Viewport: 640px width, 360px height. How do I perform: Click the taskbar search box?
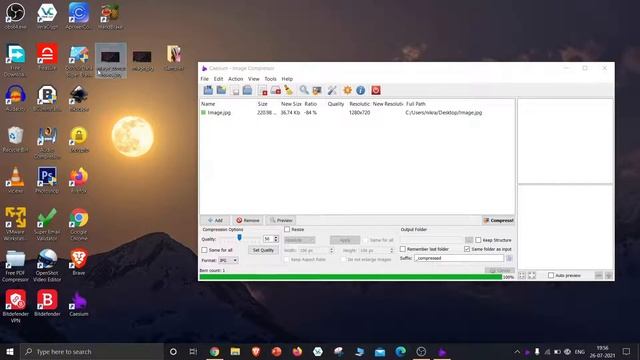click(x=92, y=351)
